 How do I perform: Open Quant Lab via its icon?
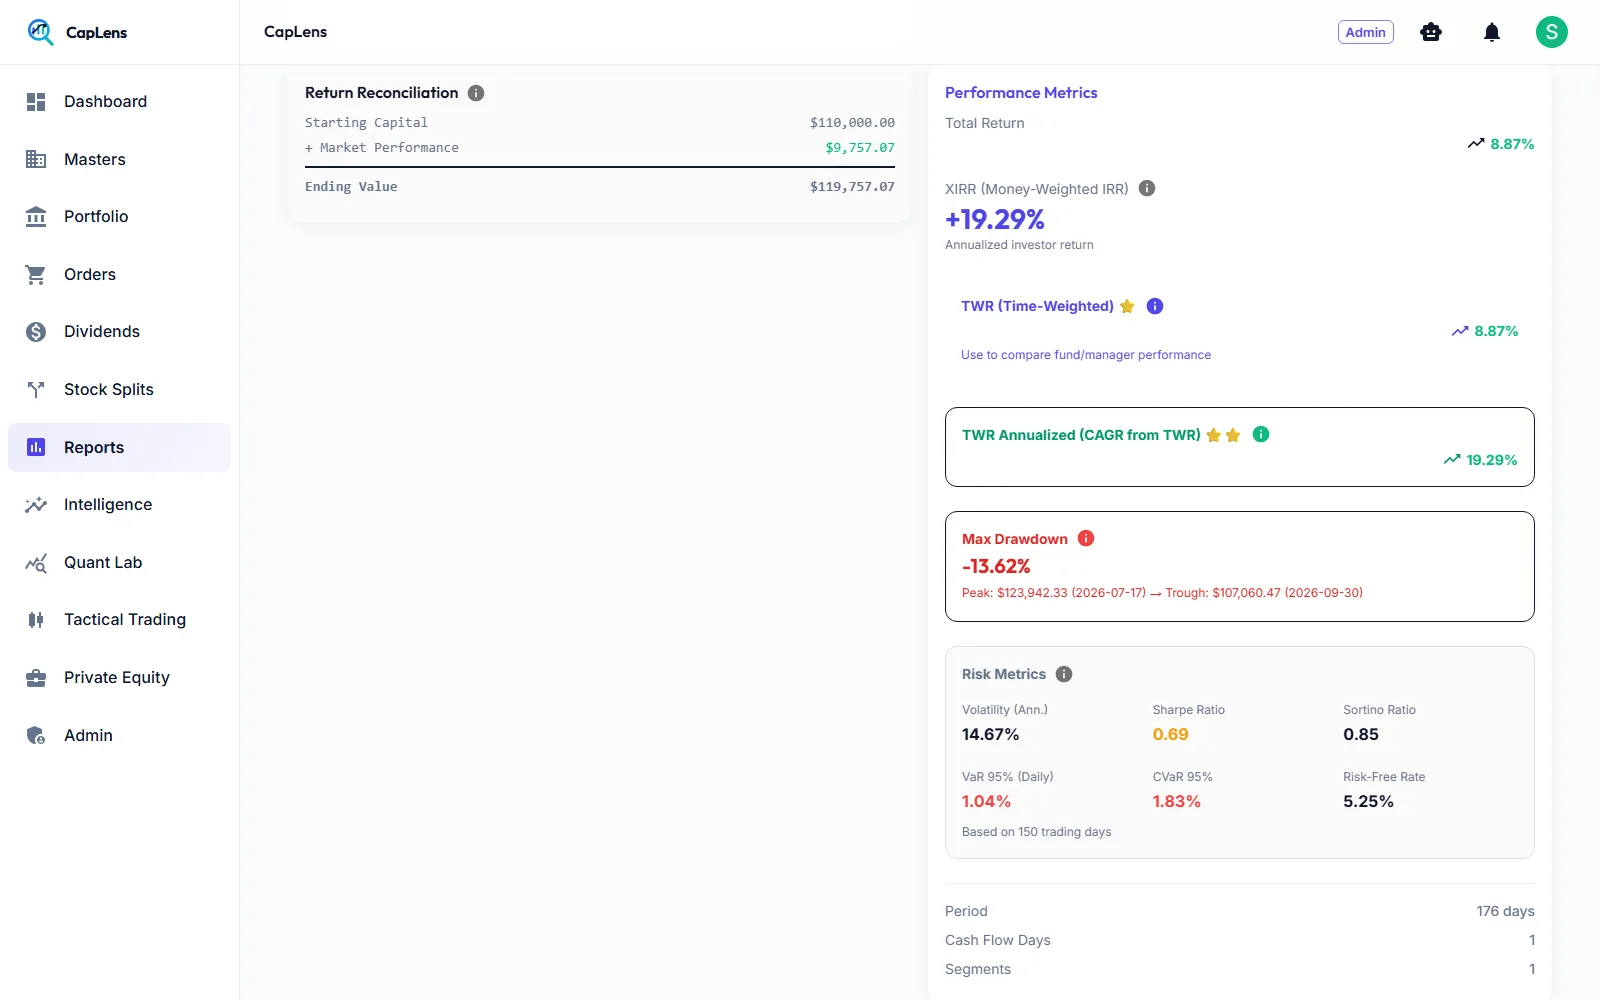click(x=36, y=562)
